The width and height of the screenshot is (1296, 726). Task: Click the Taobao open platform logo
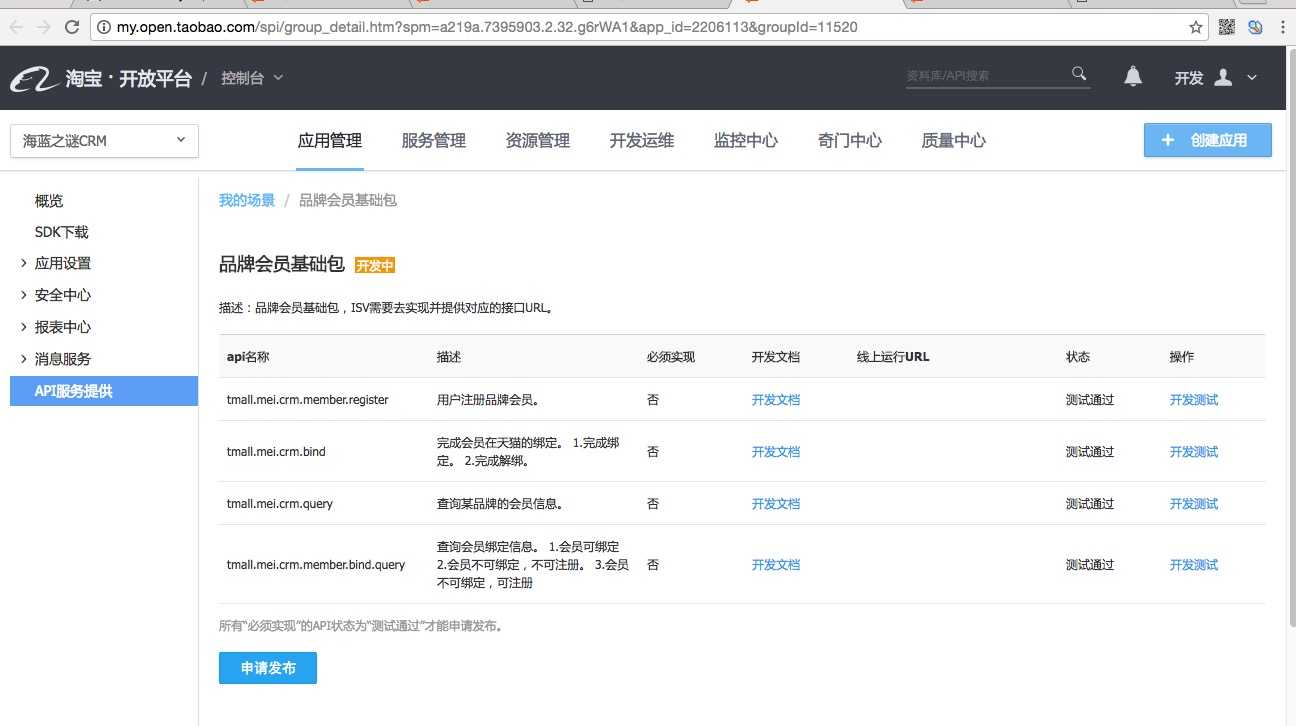[x=100, y=78]
